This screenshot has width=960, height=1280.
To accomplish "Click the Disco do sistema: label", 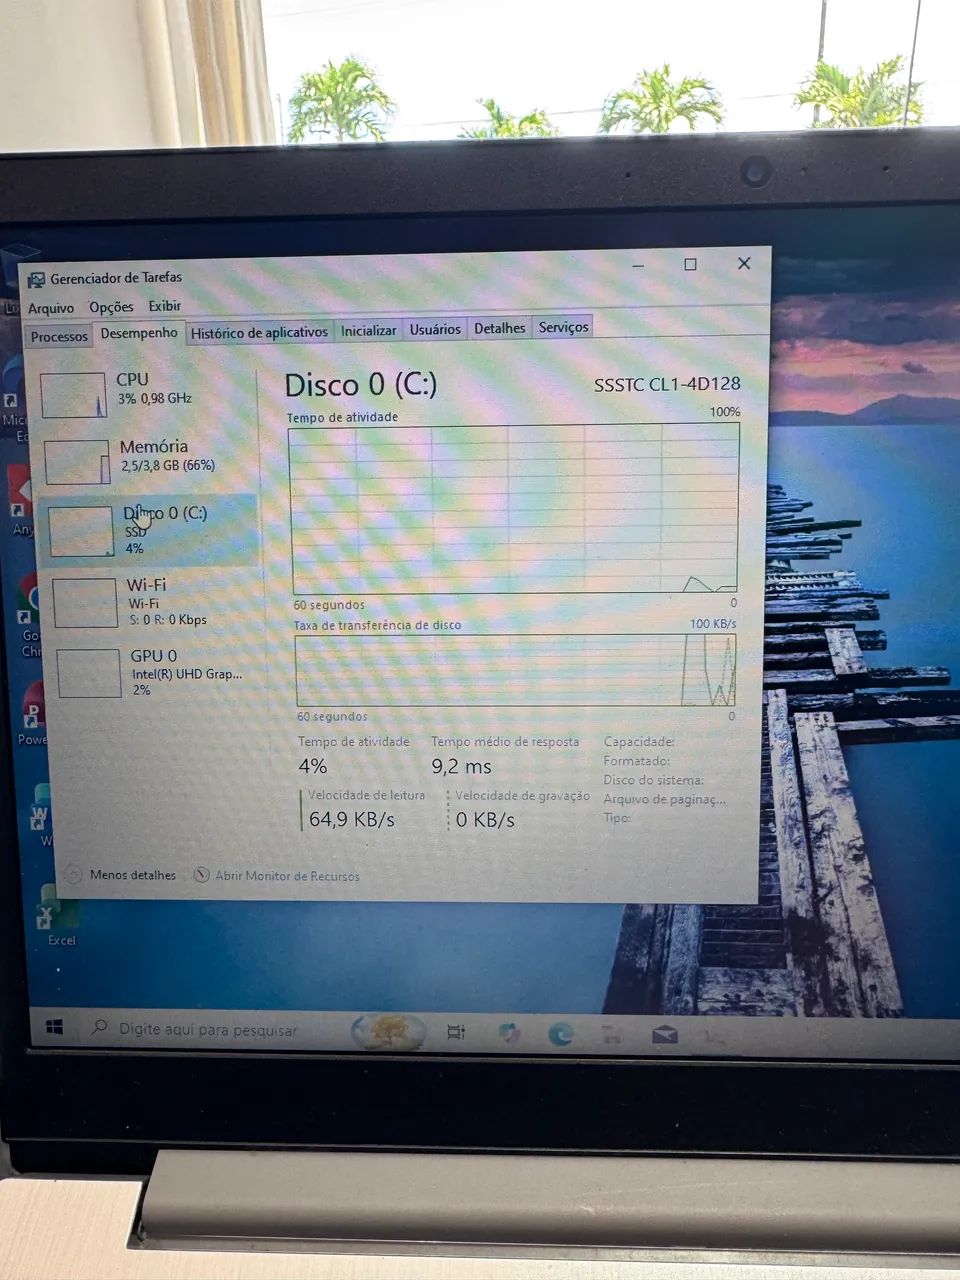I will (654, 780).
